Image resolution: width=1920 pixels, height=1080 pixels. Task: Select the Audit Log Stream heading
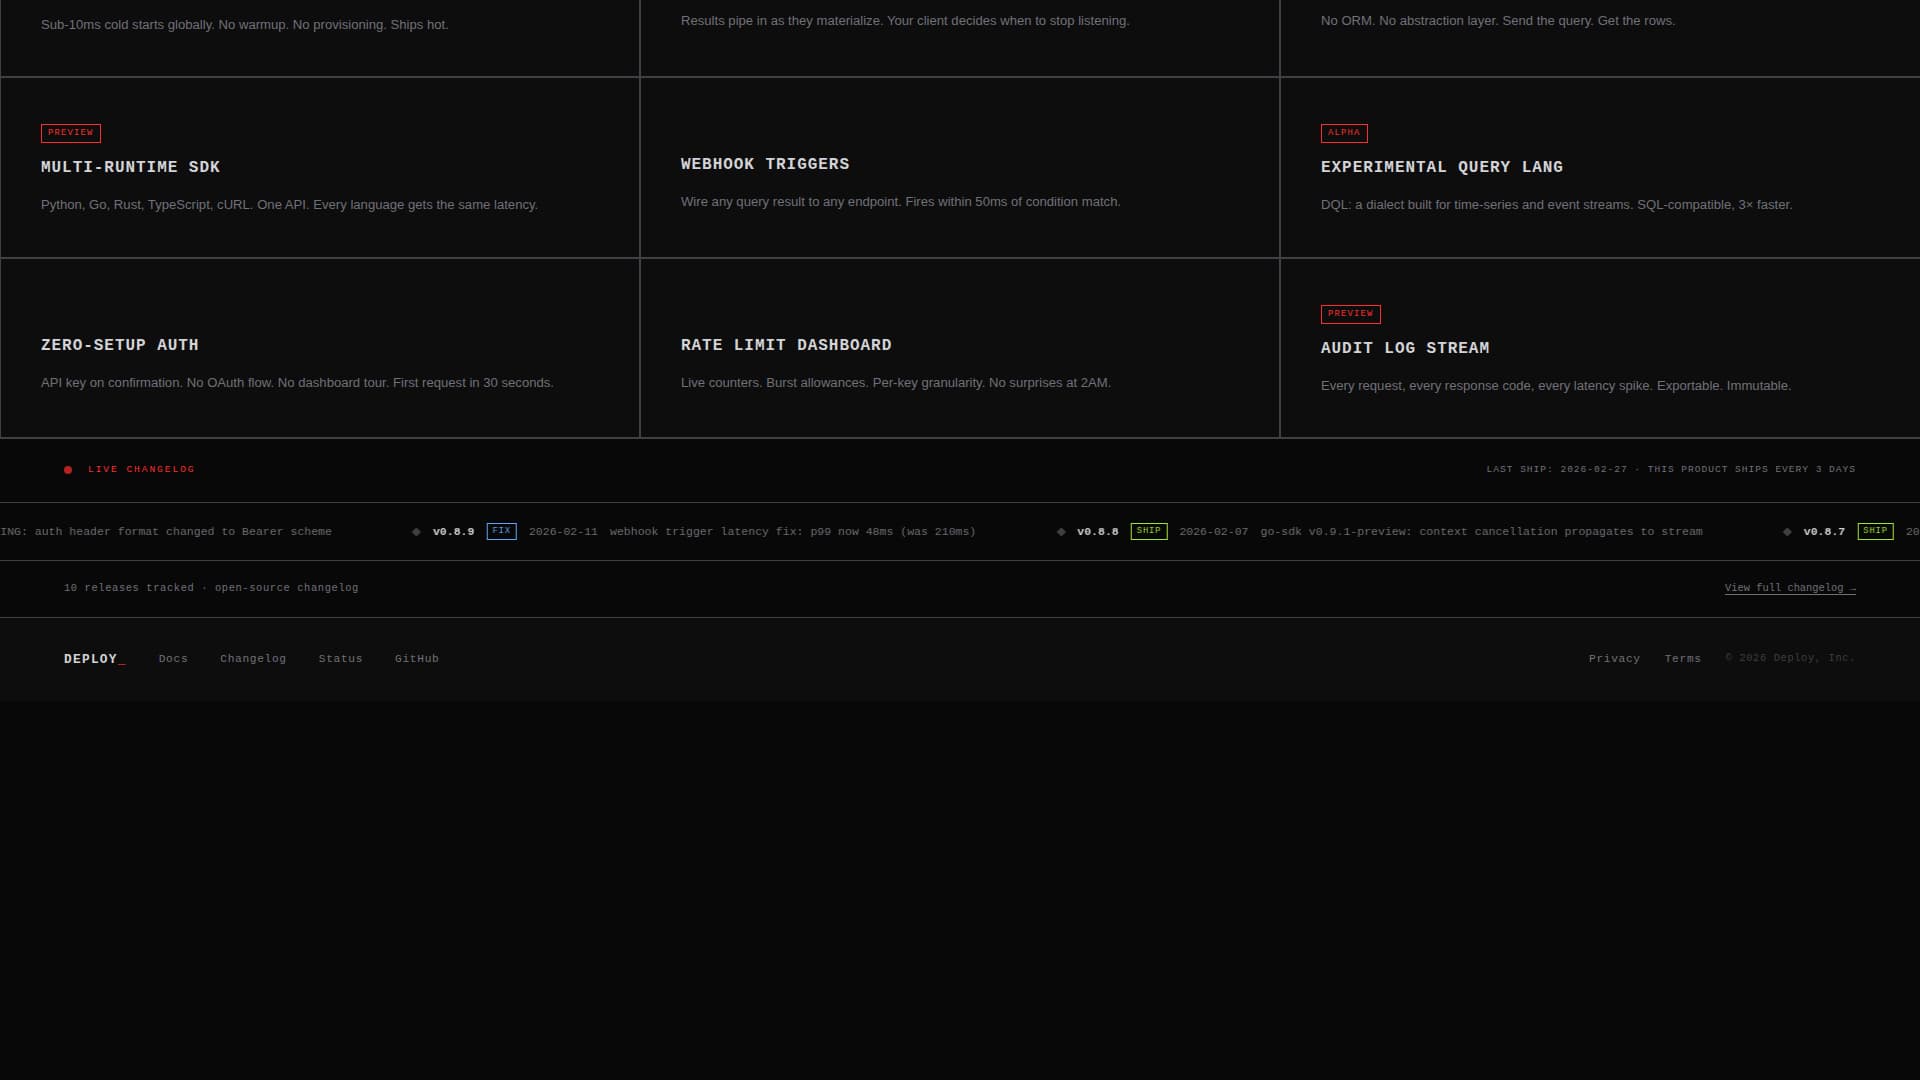1405,348
